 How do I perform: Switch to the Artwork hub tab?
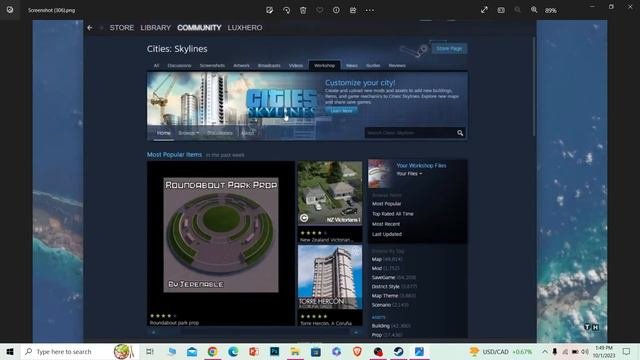241,65
